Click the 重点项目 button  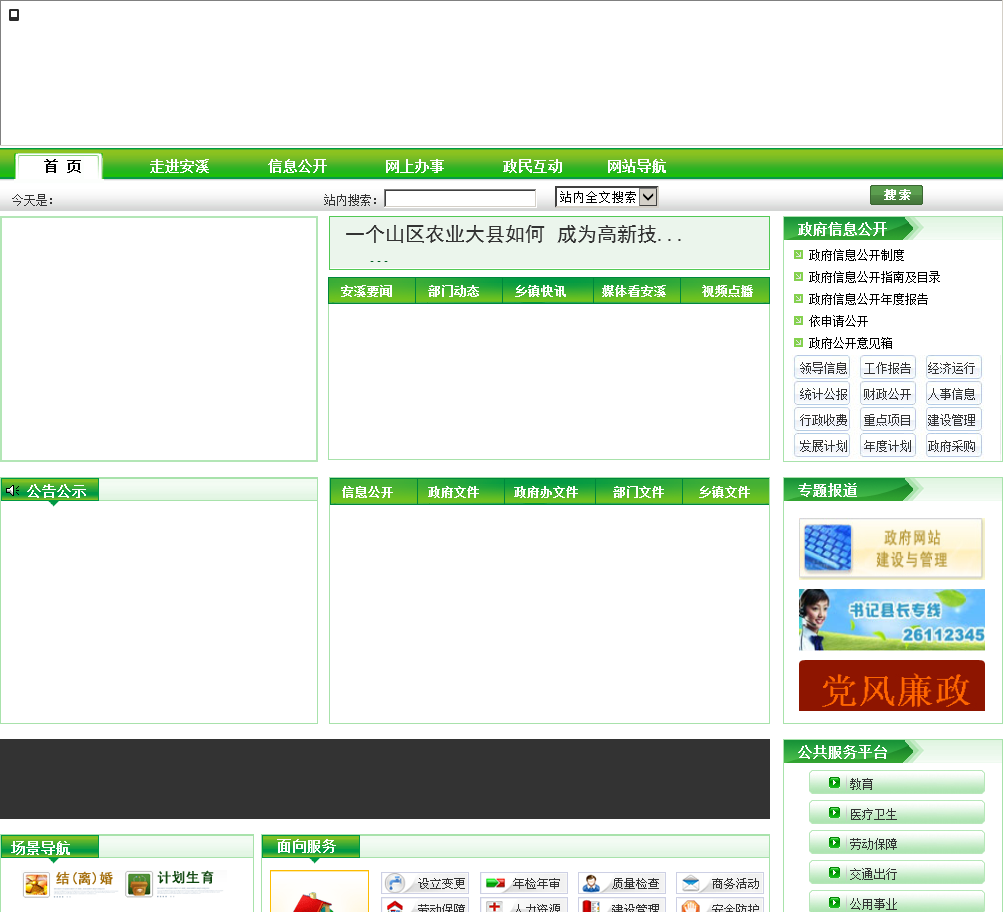point(887,420)
